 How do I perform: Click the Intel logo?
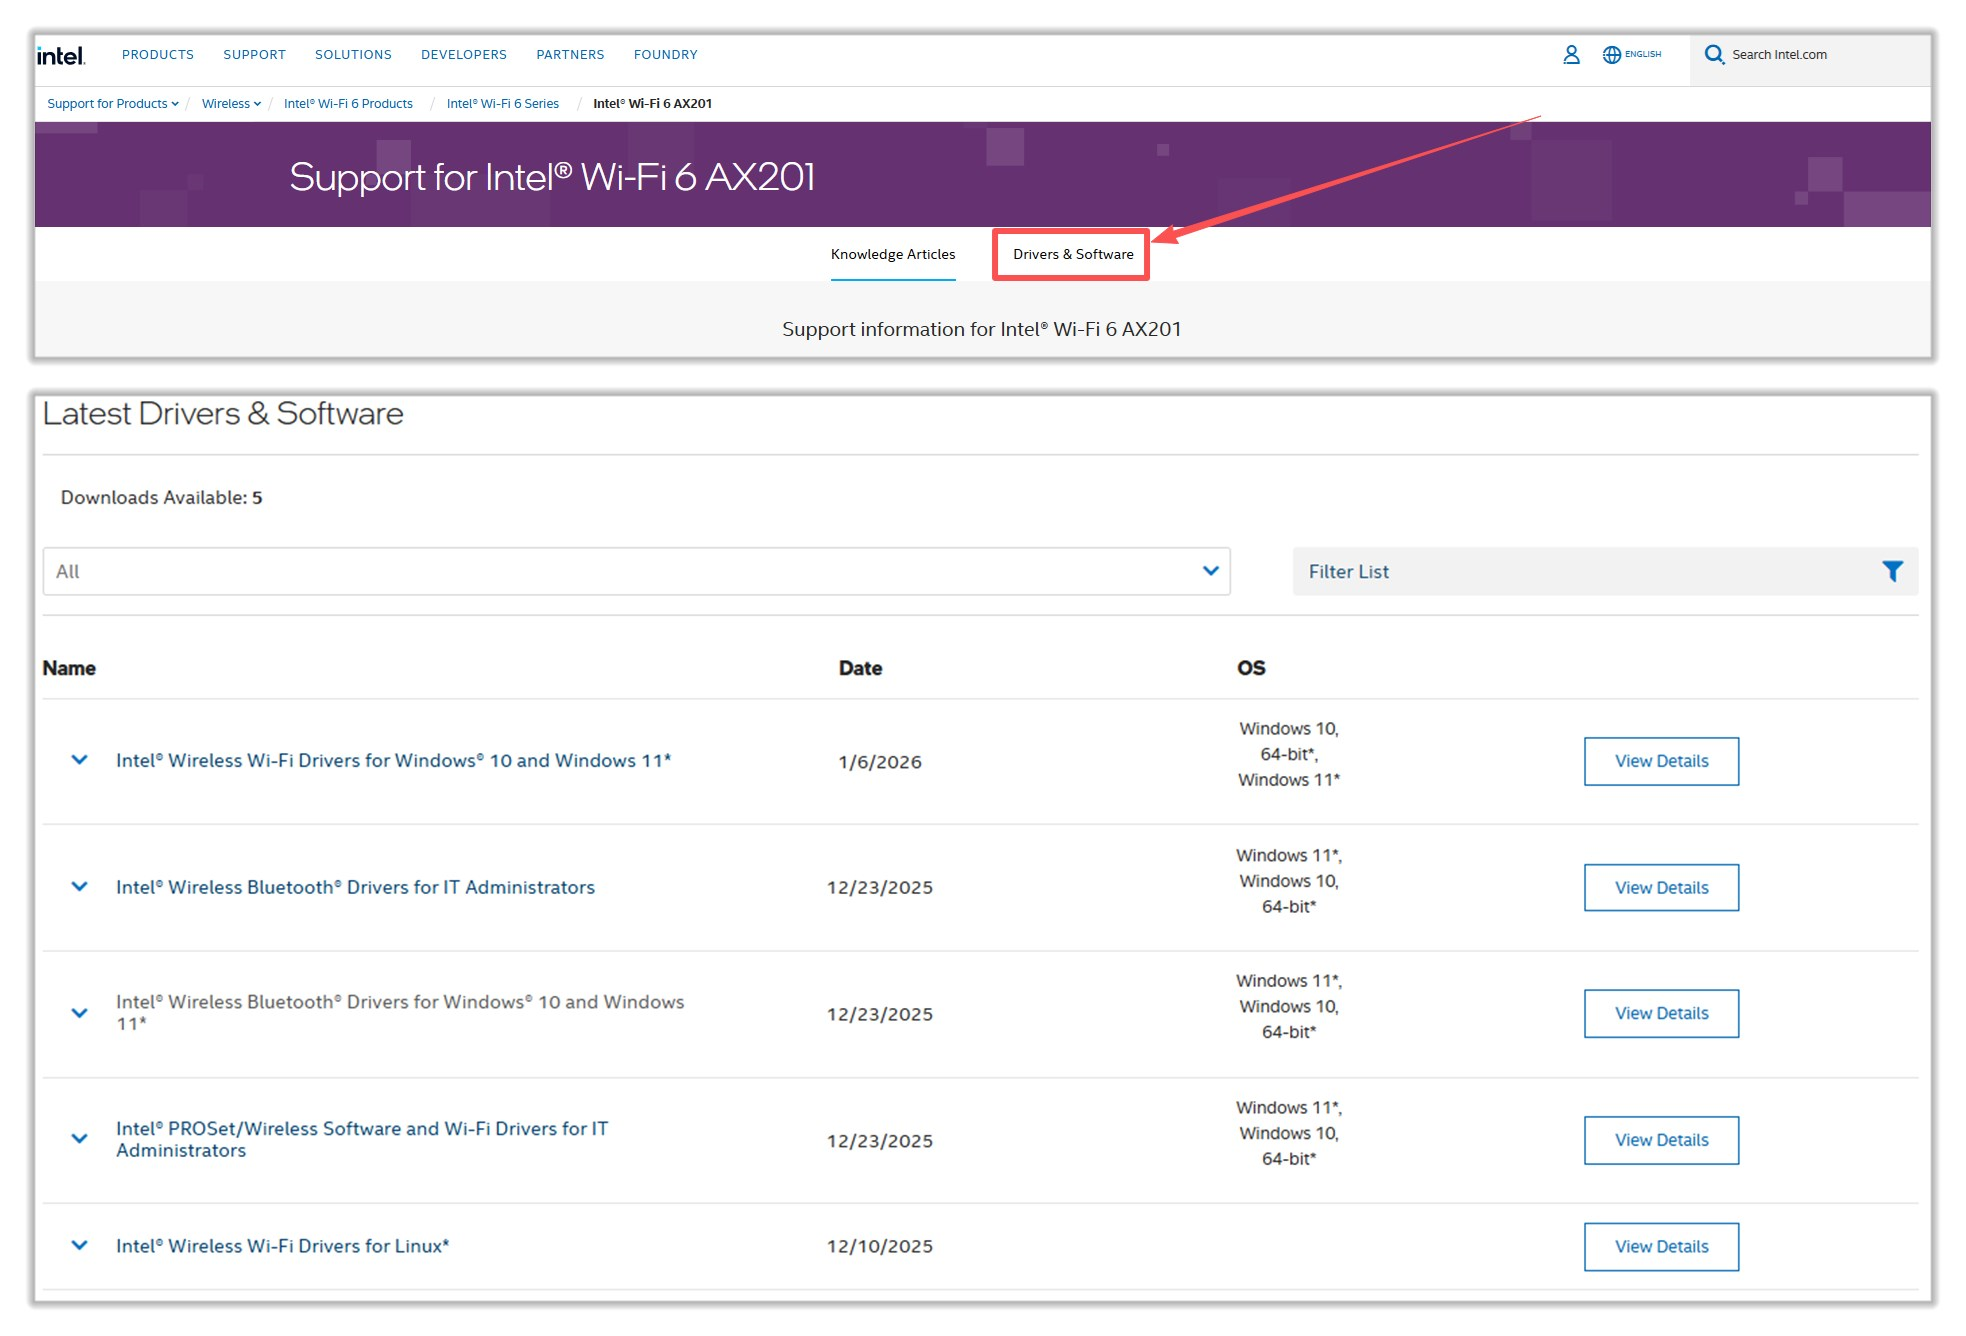[61, 55]
